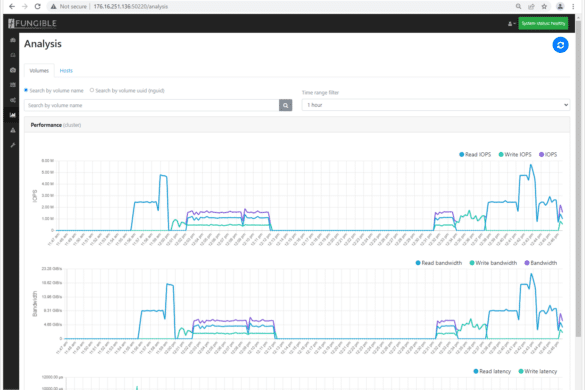Toggle Write bandwidth legend series
585x390 pixels.
pyautogui.click(x=493, y=263)
